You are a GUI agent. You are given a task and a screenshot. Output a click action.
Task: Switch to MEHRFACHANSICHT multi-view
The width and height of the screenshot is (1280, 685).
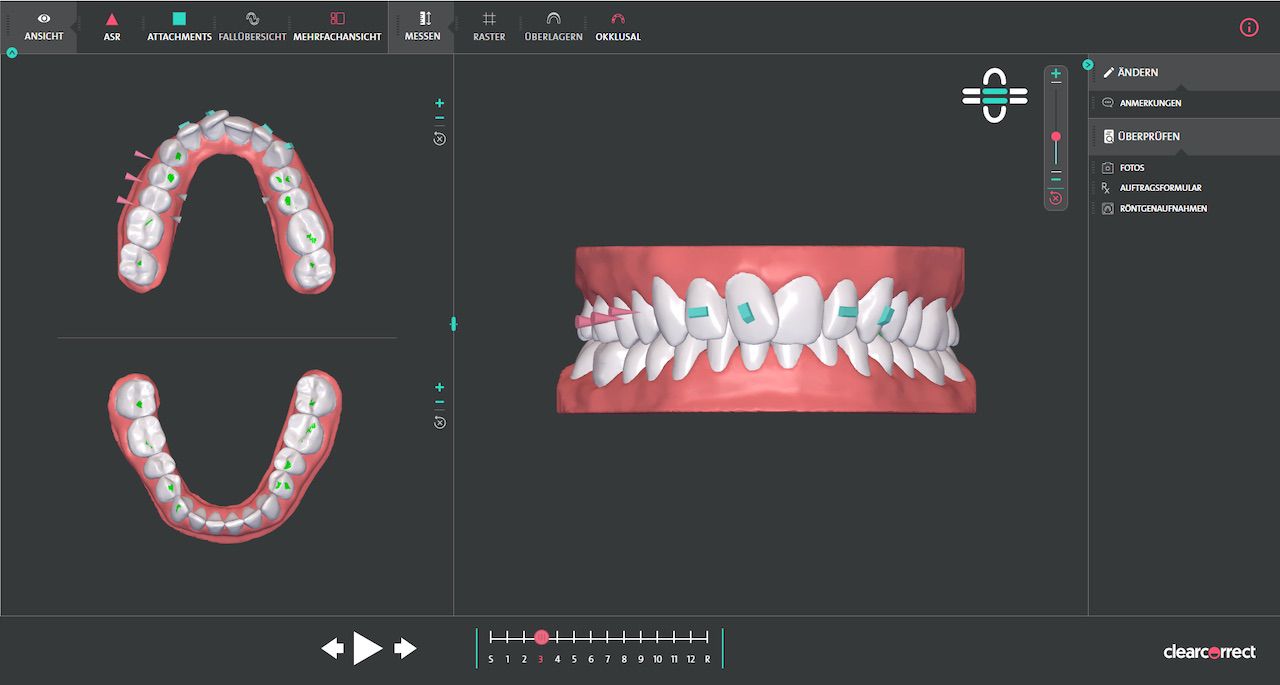point(337,27)
